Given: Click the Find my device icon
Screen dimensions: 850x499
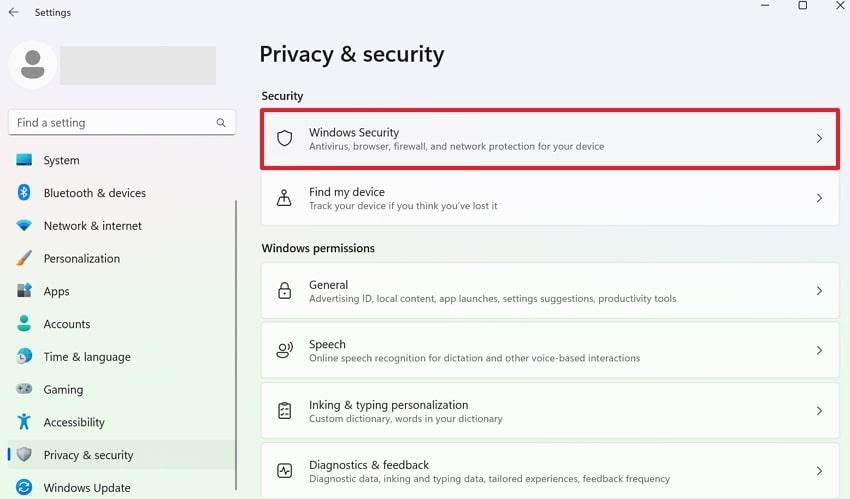Looking at the screenshot, I should coord(284,198).
